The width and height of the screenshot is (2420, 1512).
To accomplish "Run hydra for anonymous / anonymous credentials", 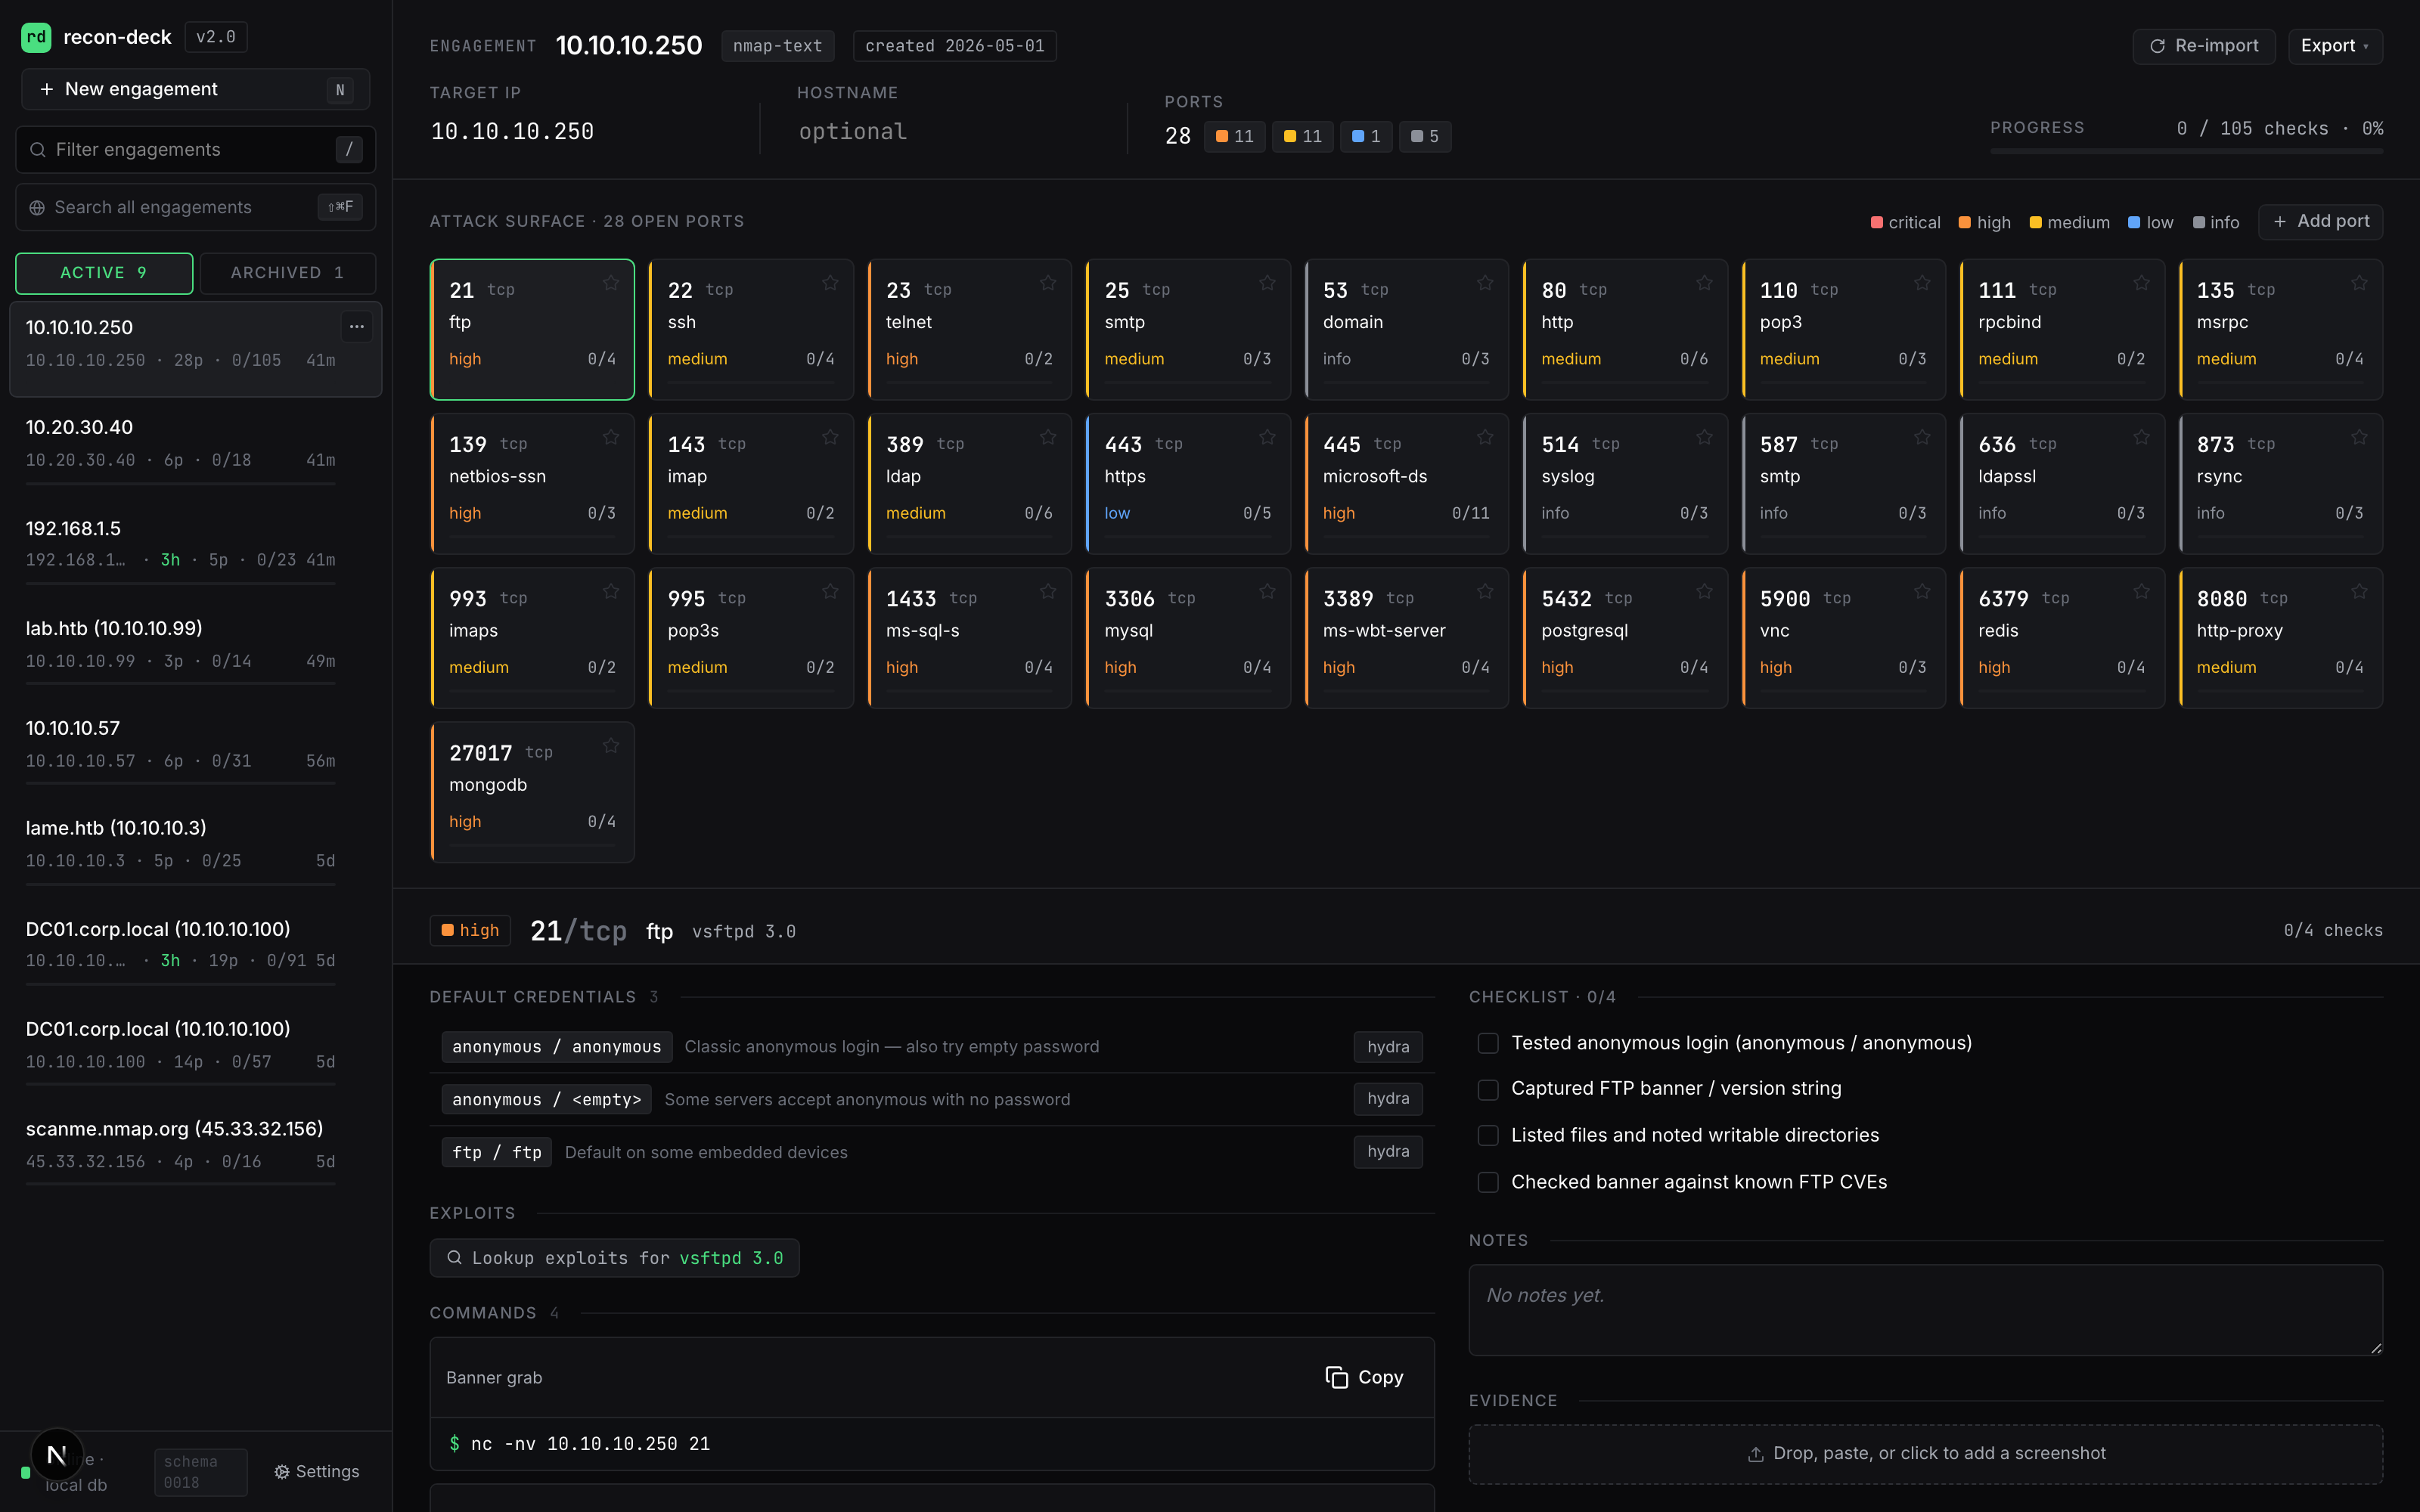I will [x=1388, y=1047].
